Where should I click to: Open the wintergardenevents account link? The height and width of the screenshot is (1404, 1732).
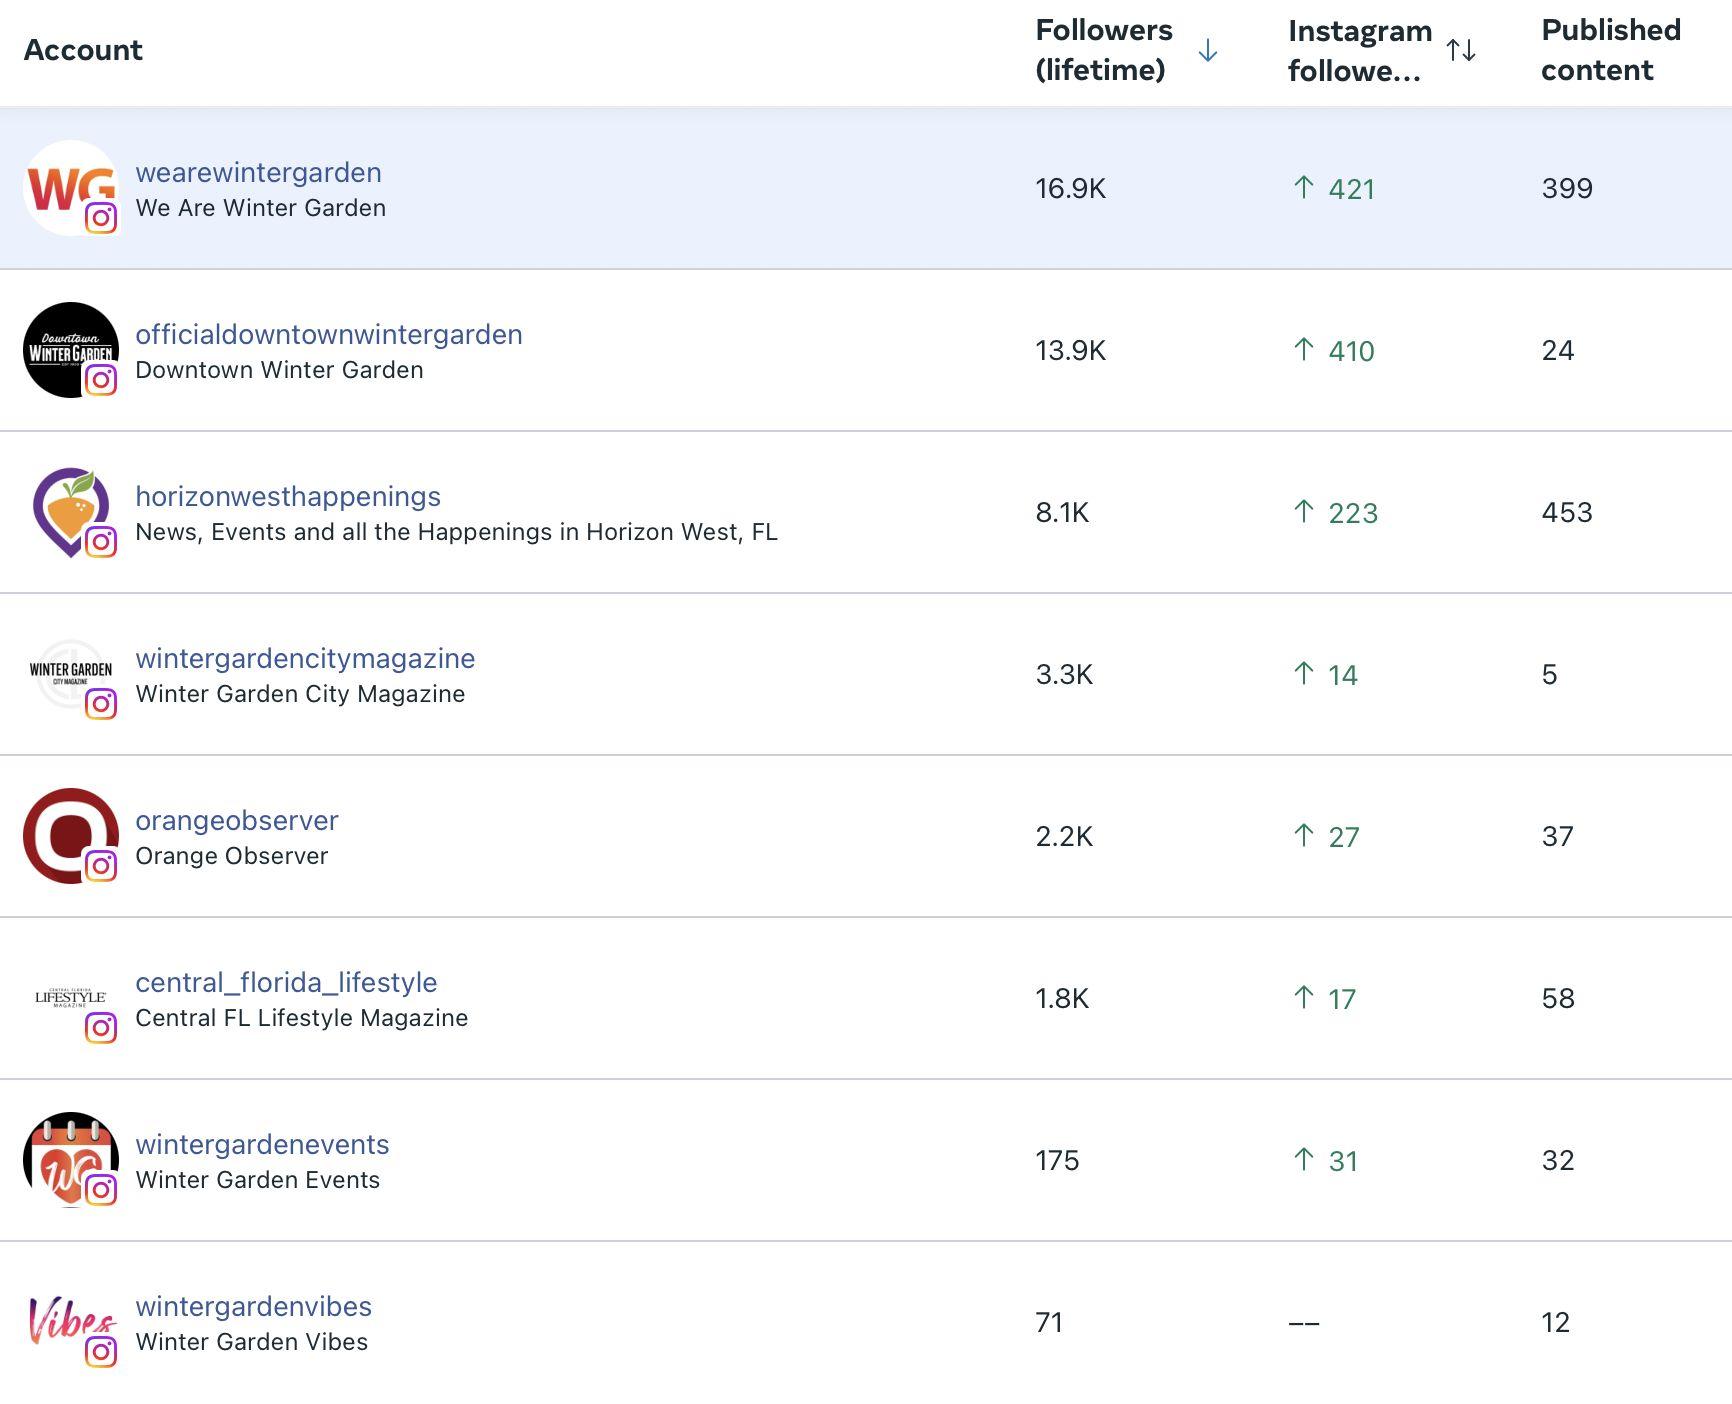tap(262, 1144)
